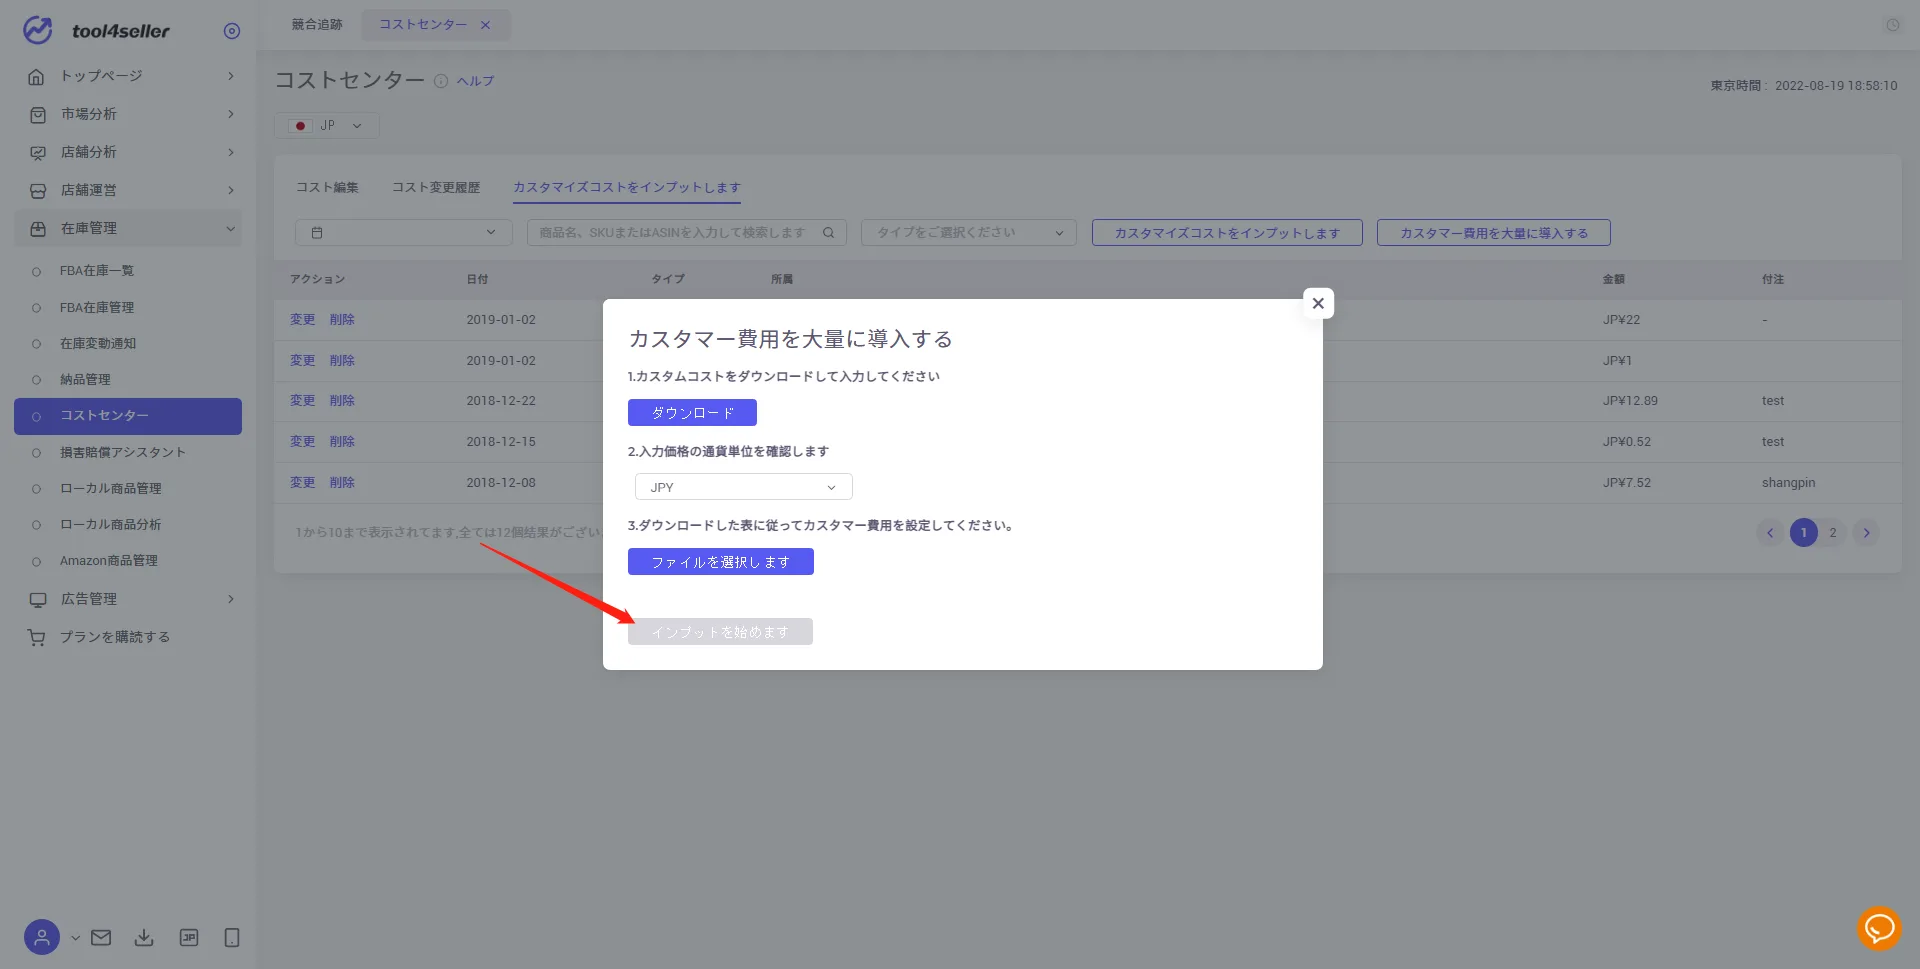Open the ヘルプ link
1920x969 pixels.
[x=475, y=81]
